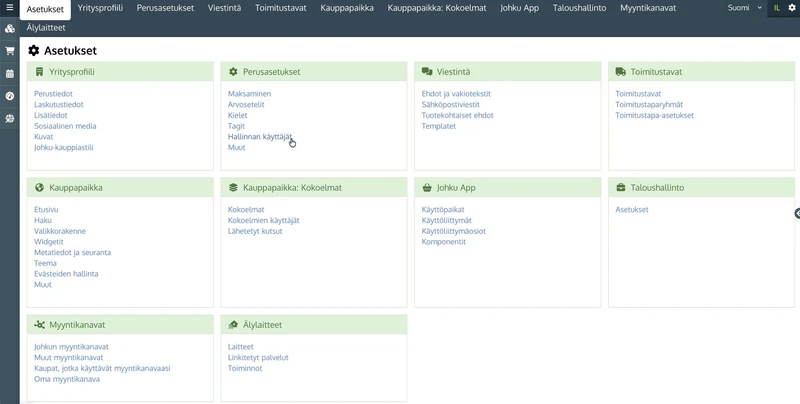Go to the Älylaitteet tab
Viewport: 800px width, 404px height.
(x=46, y=28)
